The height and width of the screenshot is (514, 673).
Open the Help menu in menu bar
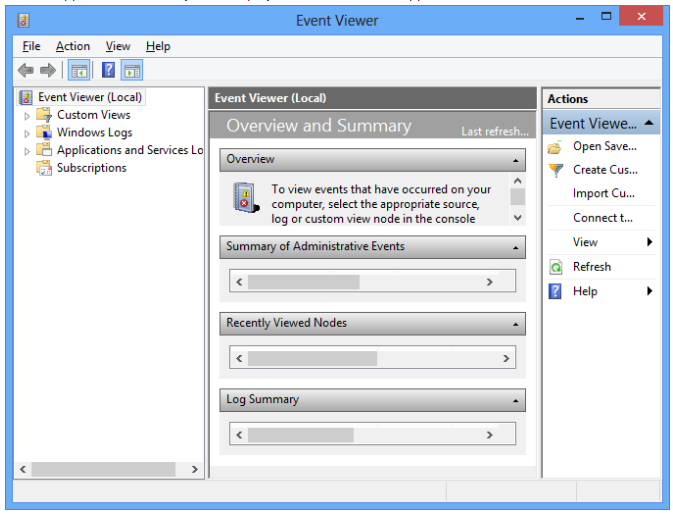(x=158, y=46)
